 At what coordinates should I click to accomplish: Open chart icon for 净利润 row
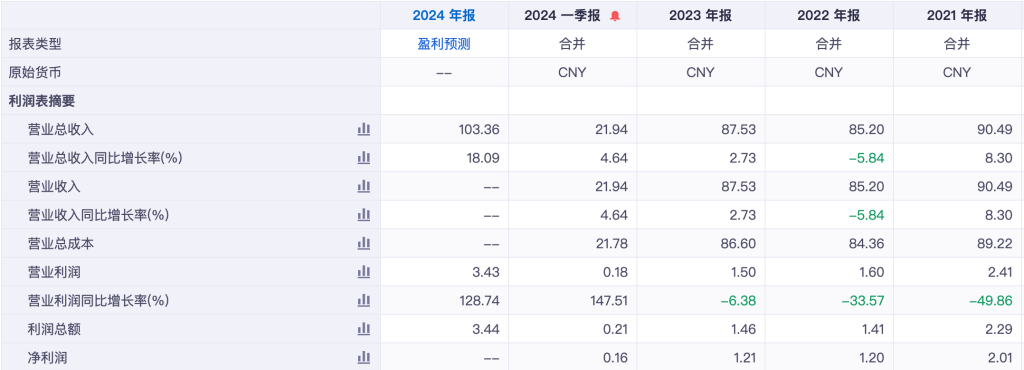coord(364,358)
